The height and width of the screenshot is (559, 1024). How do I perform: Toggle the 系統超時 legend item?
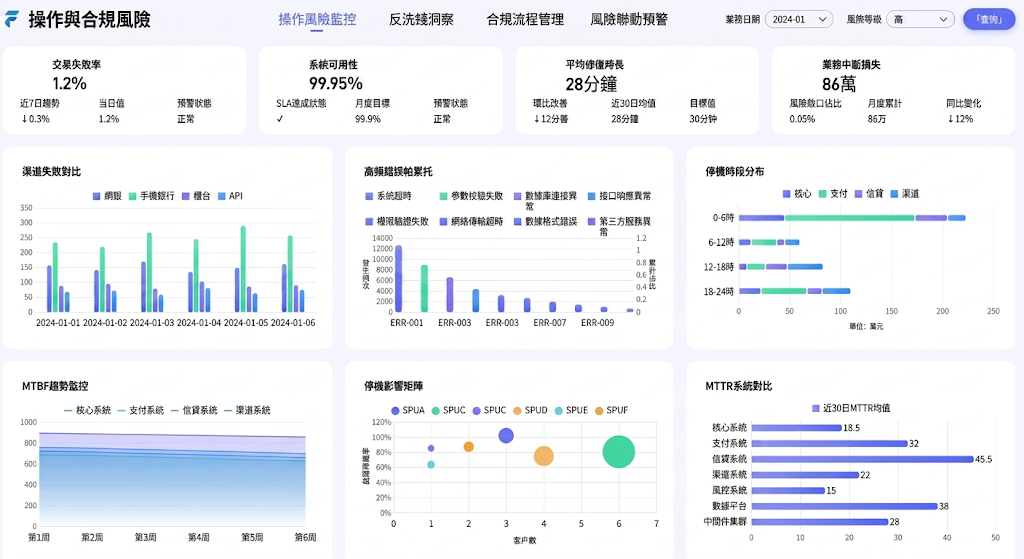coord(389,196)
